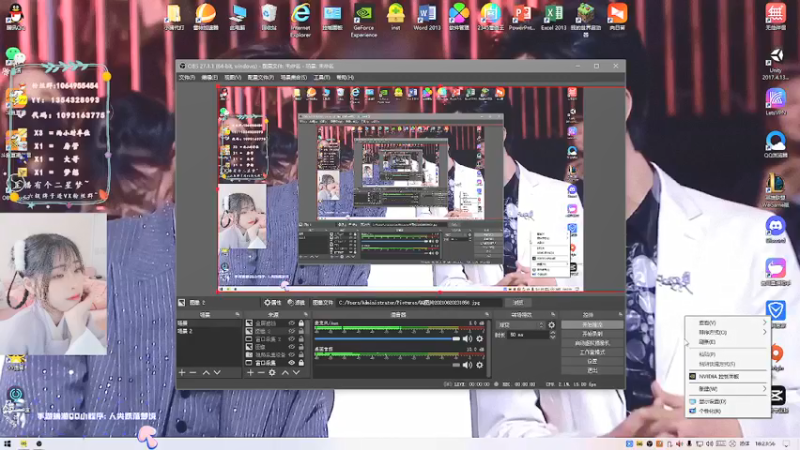Open Discord desktop shortcut

[x=776, y=230]
